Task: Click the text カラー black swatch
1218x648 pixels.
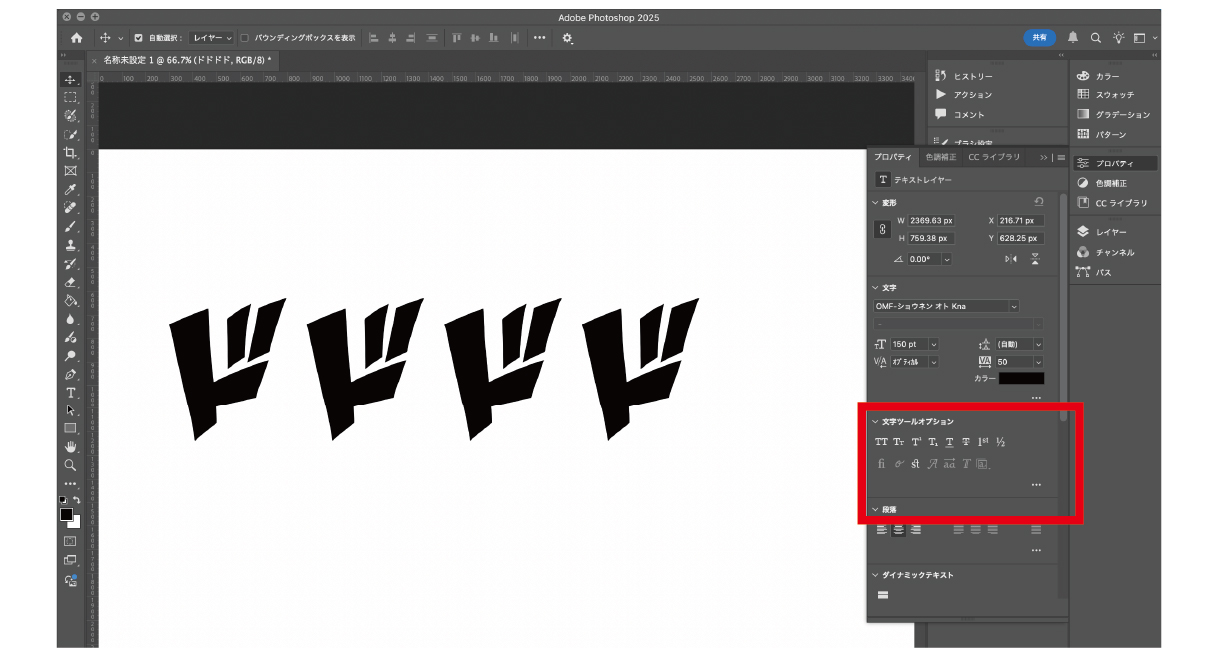Action: point(1023,379)
